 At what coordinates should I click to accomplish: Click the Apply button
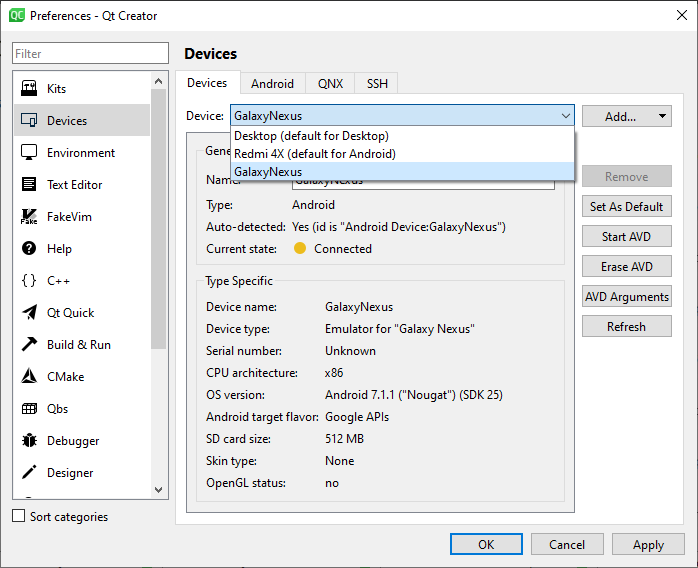tap(648, 544)
